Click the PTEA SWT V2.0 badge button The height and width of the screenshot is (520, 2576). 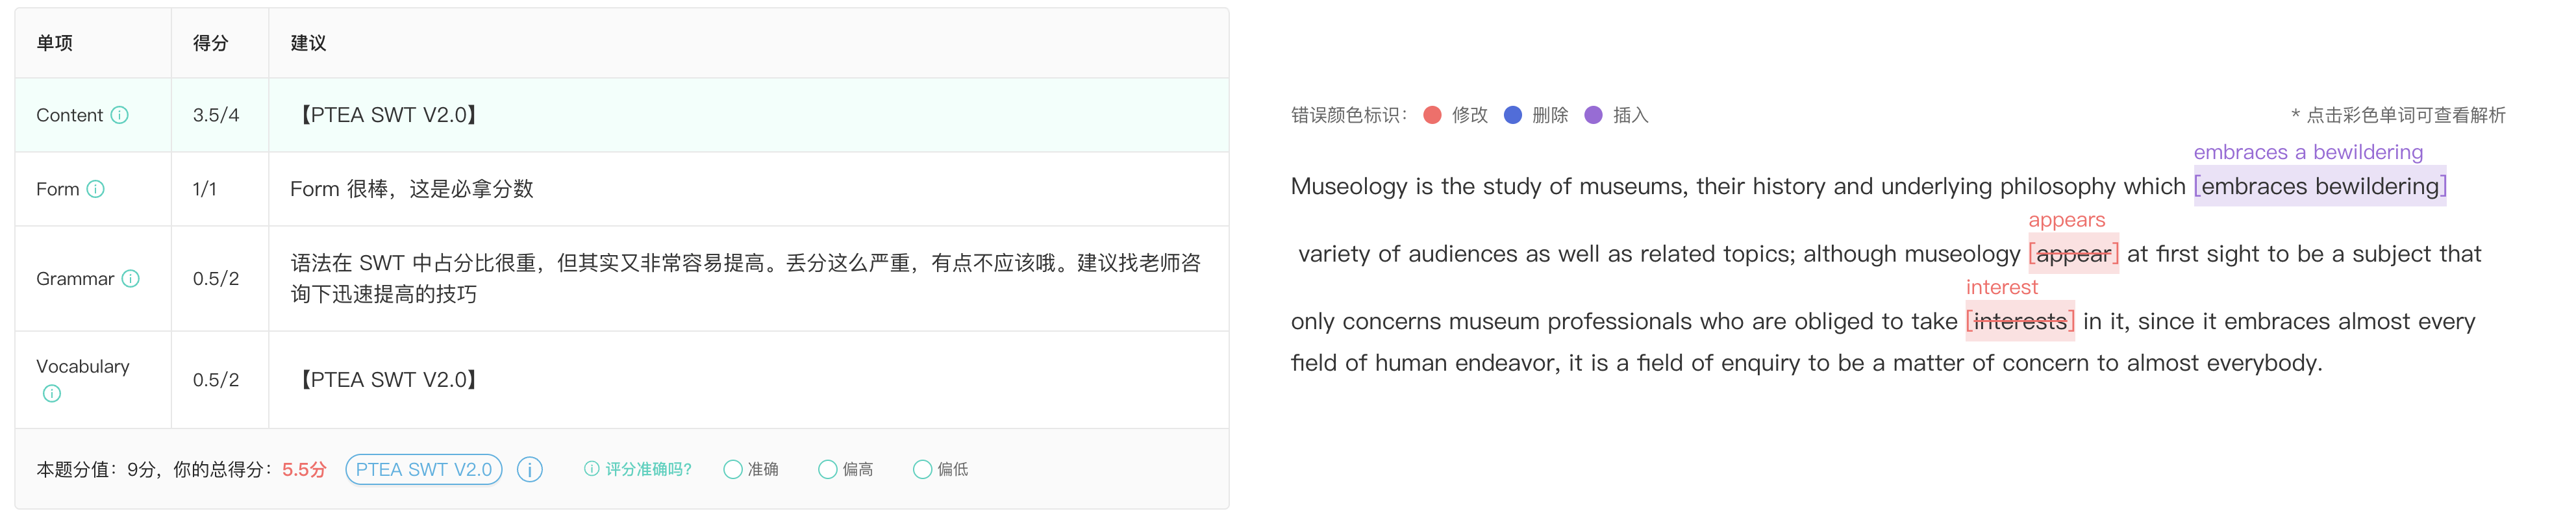pos(424,469)
